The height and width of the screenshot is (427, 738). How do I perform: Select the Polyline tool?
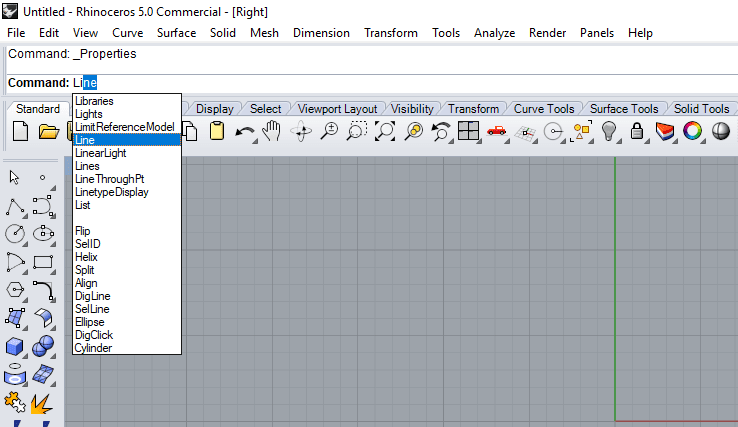pos(15,207)
